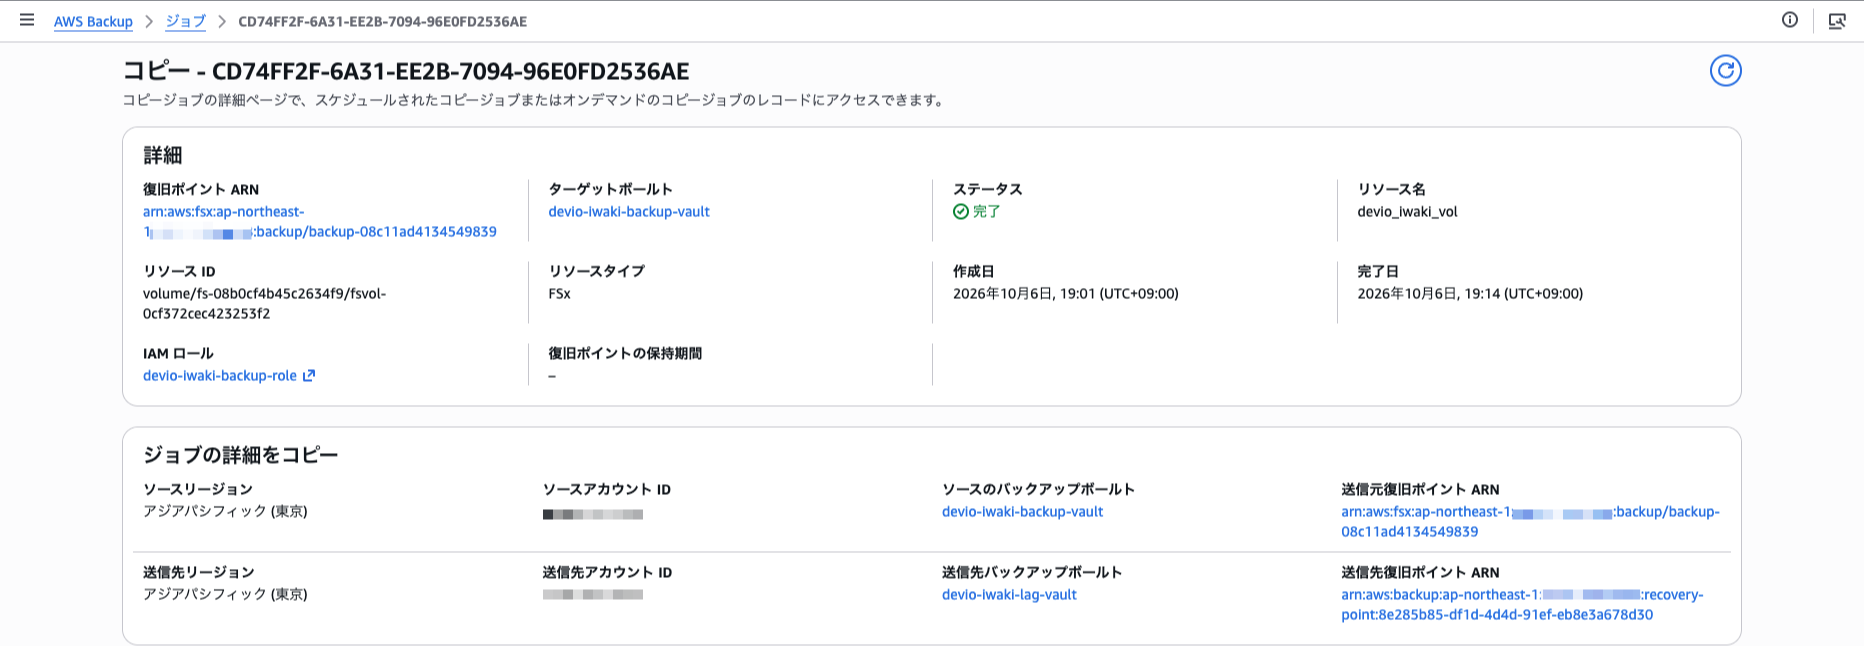Click the refresh button icon

pyautogui.click(x=1725, y=70)
